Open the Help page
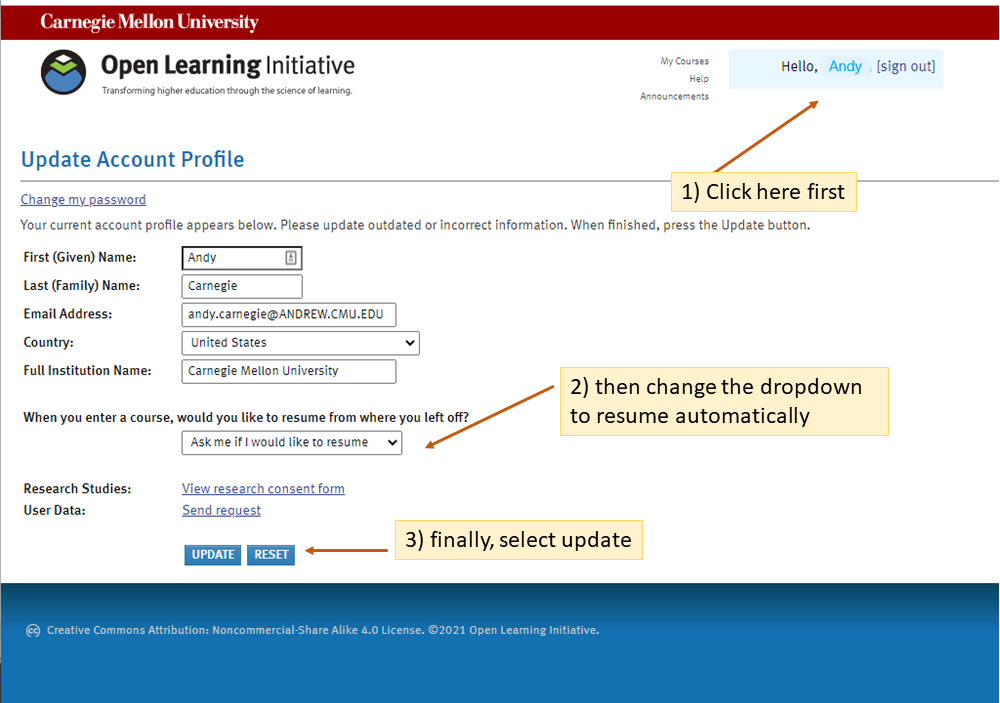The height and width of the screenshot is (703, 1000). pyautogui.click(x=699, y=78)
